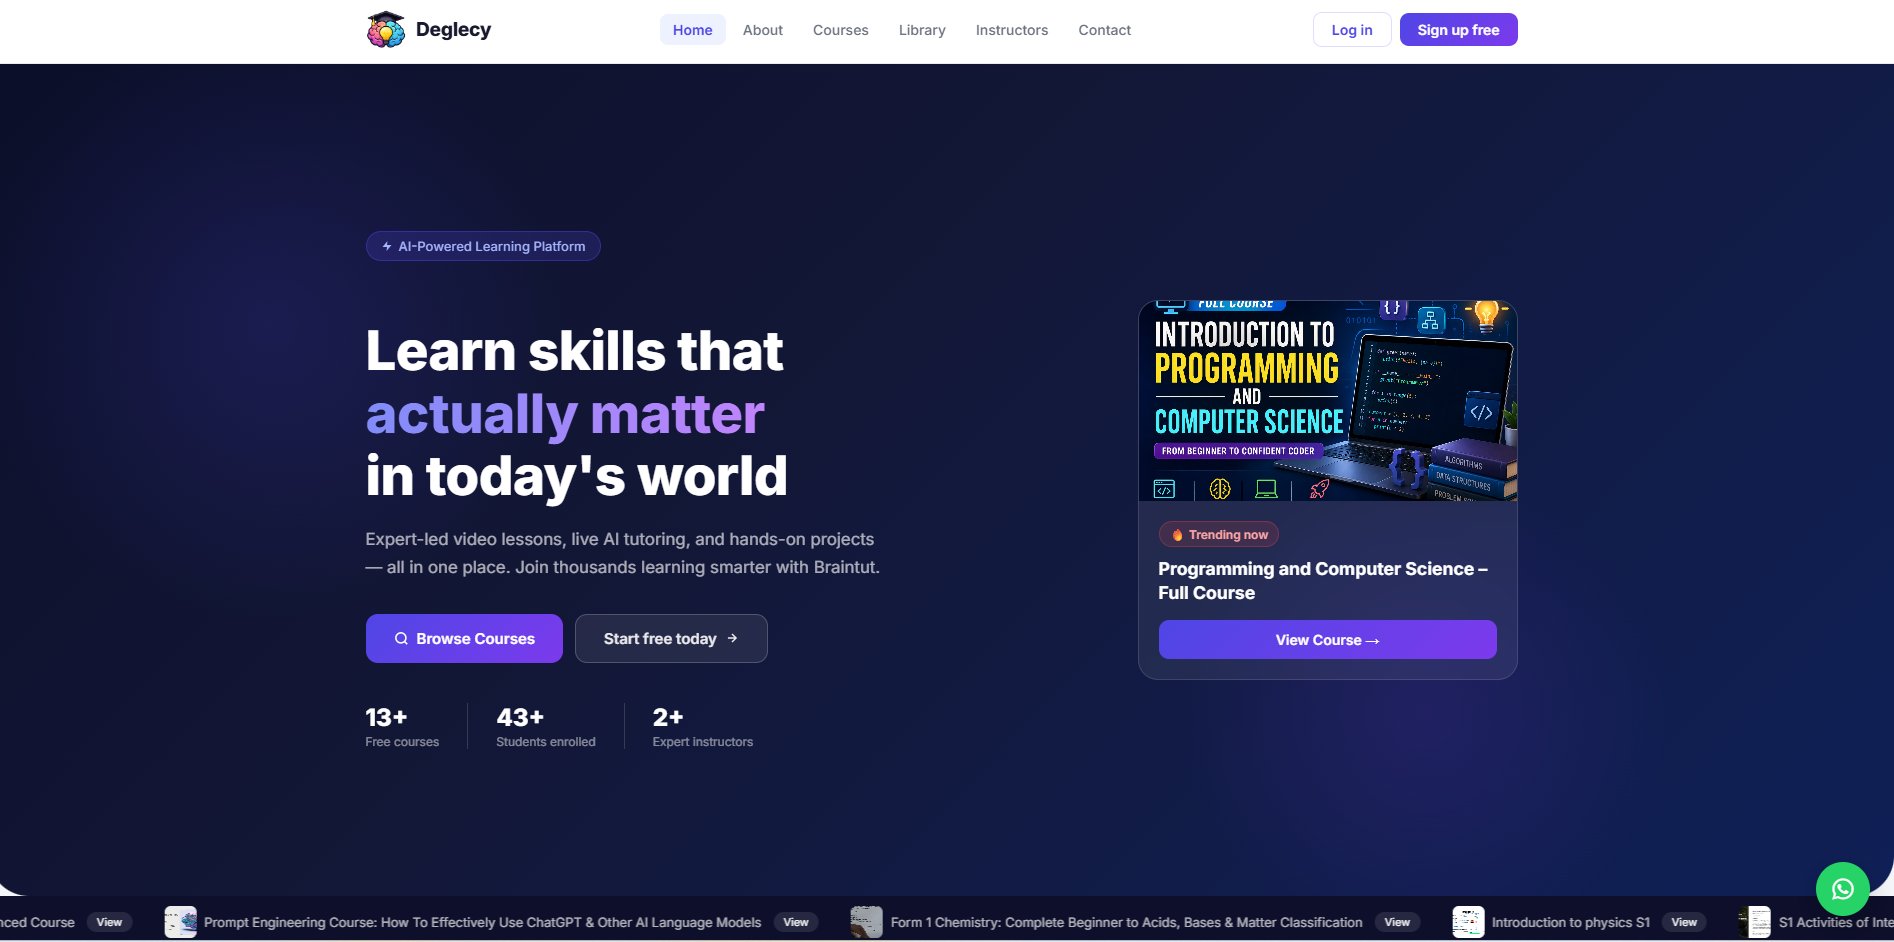Click the '13+' Free courses stat

402,727
